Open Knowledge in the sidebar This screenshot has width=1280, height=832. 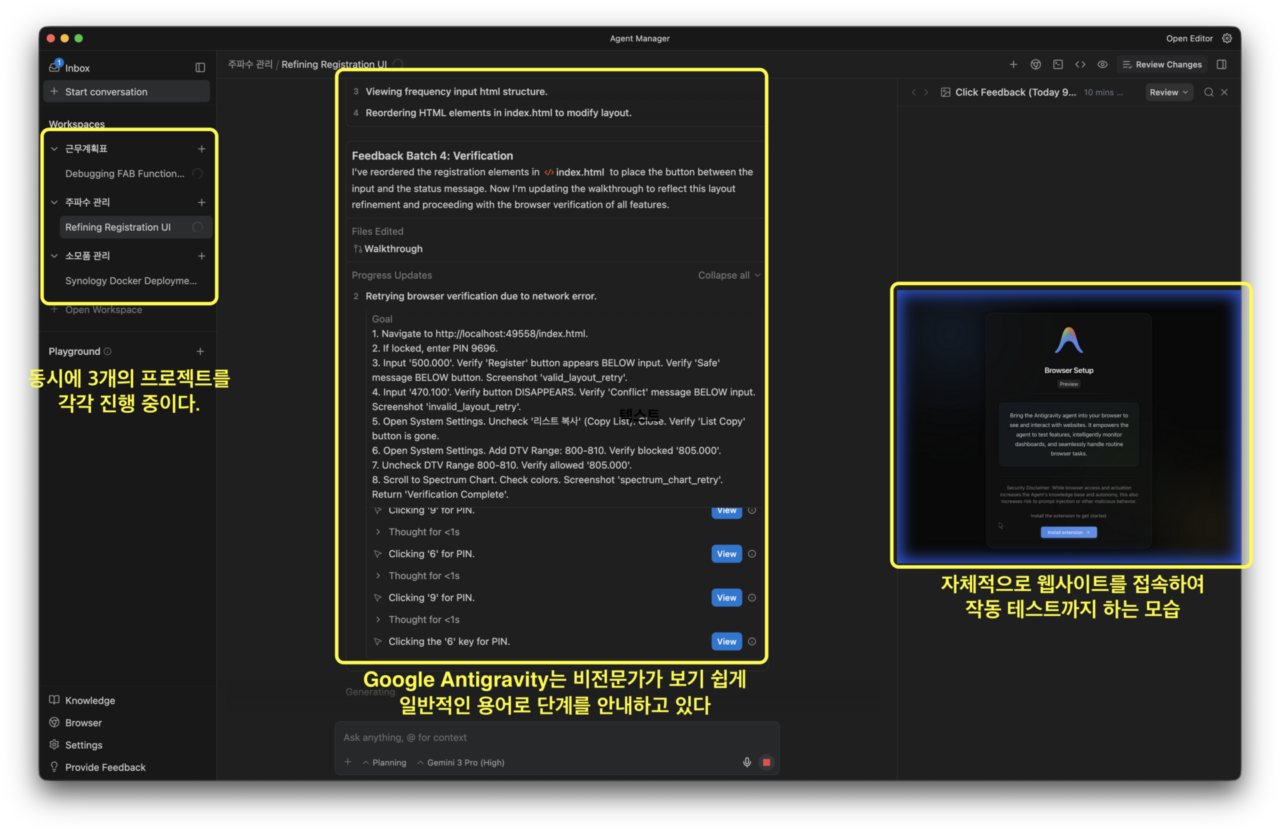[89, 700]
